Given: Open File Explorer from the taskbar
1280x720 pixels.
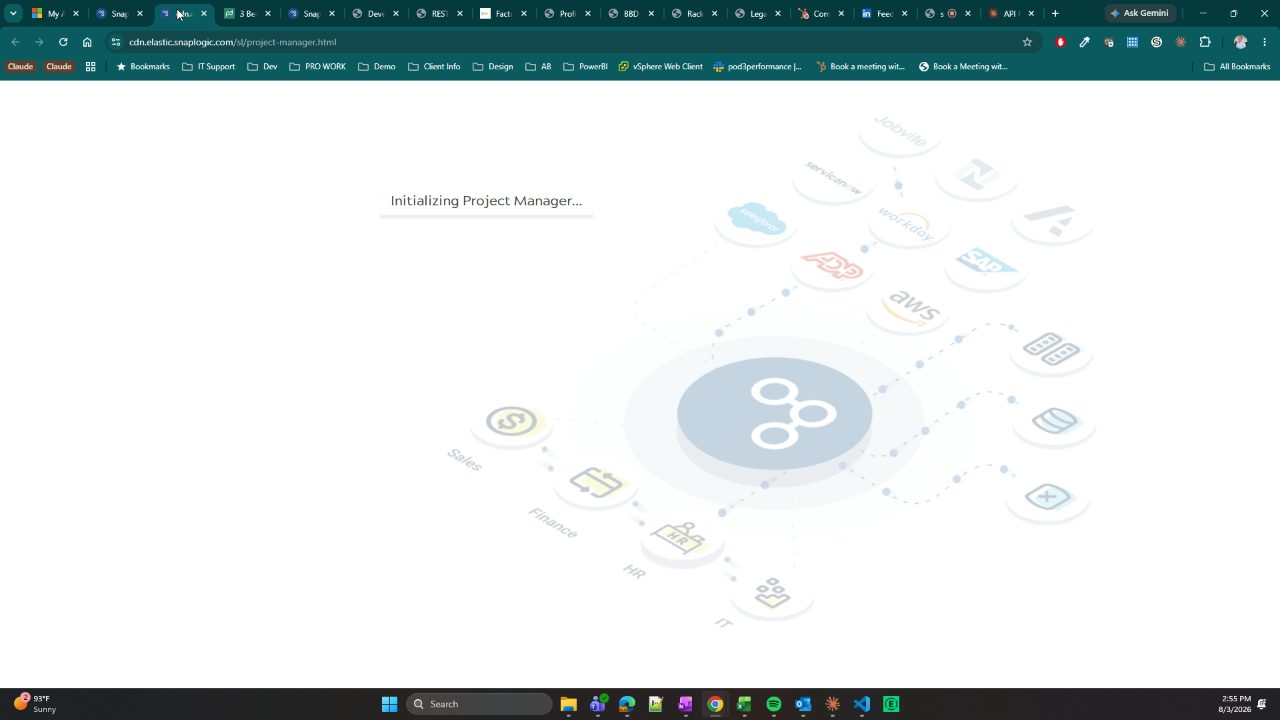Looking at the screenshot, I should 568,704.
